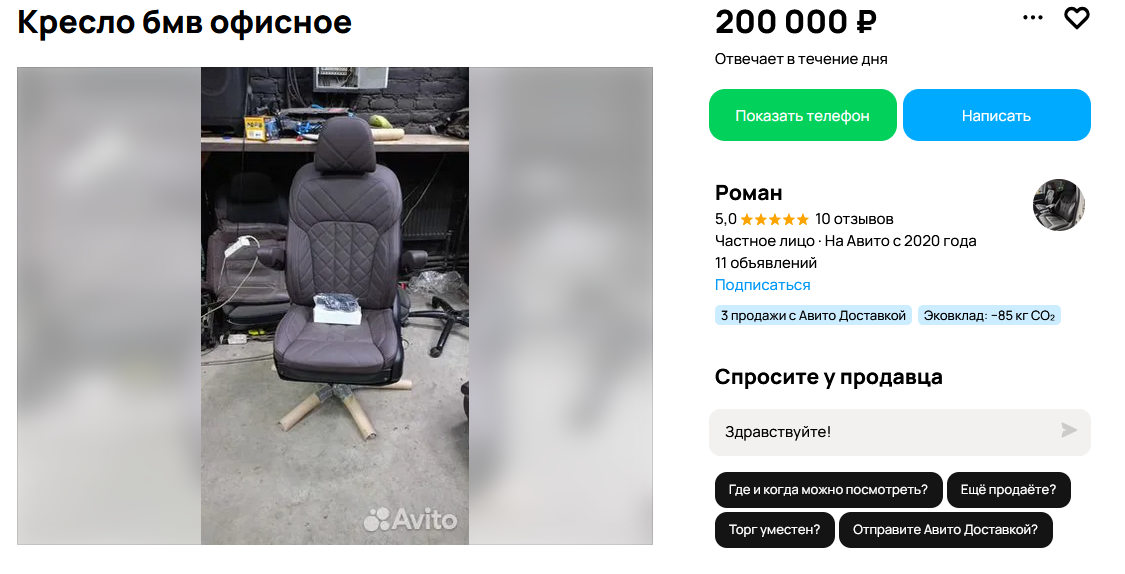Click the blue Написать button
The width and height of the screenshot is (1125, 574).
(x=997, y=115)
